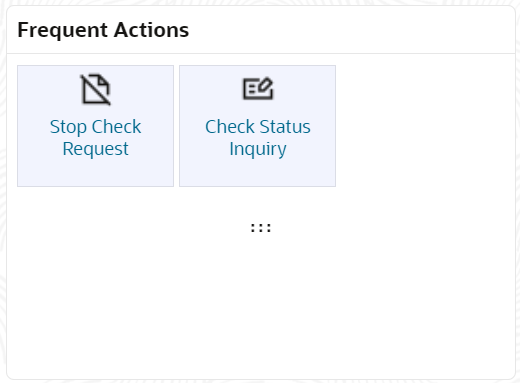Image resolution: width=520 pixels, height=383 pixels.
Task: Select the Check Status Inquiry tile background
Action: pos(257,126)
